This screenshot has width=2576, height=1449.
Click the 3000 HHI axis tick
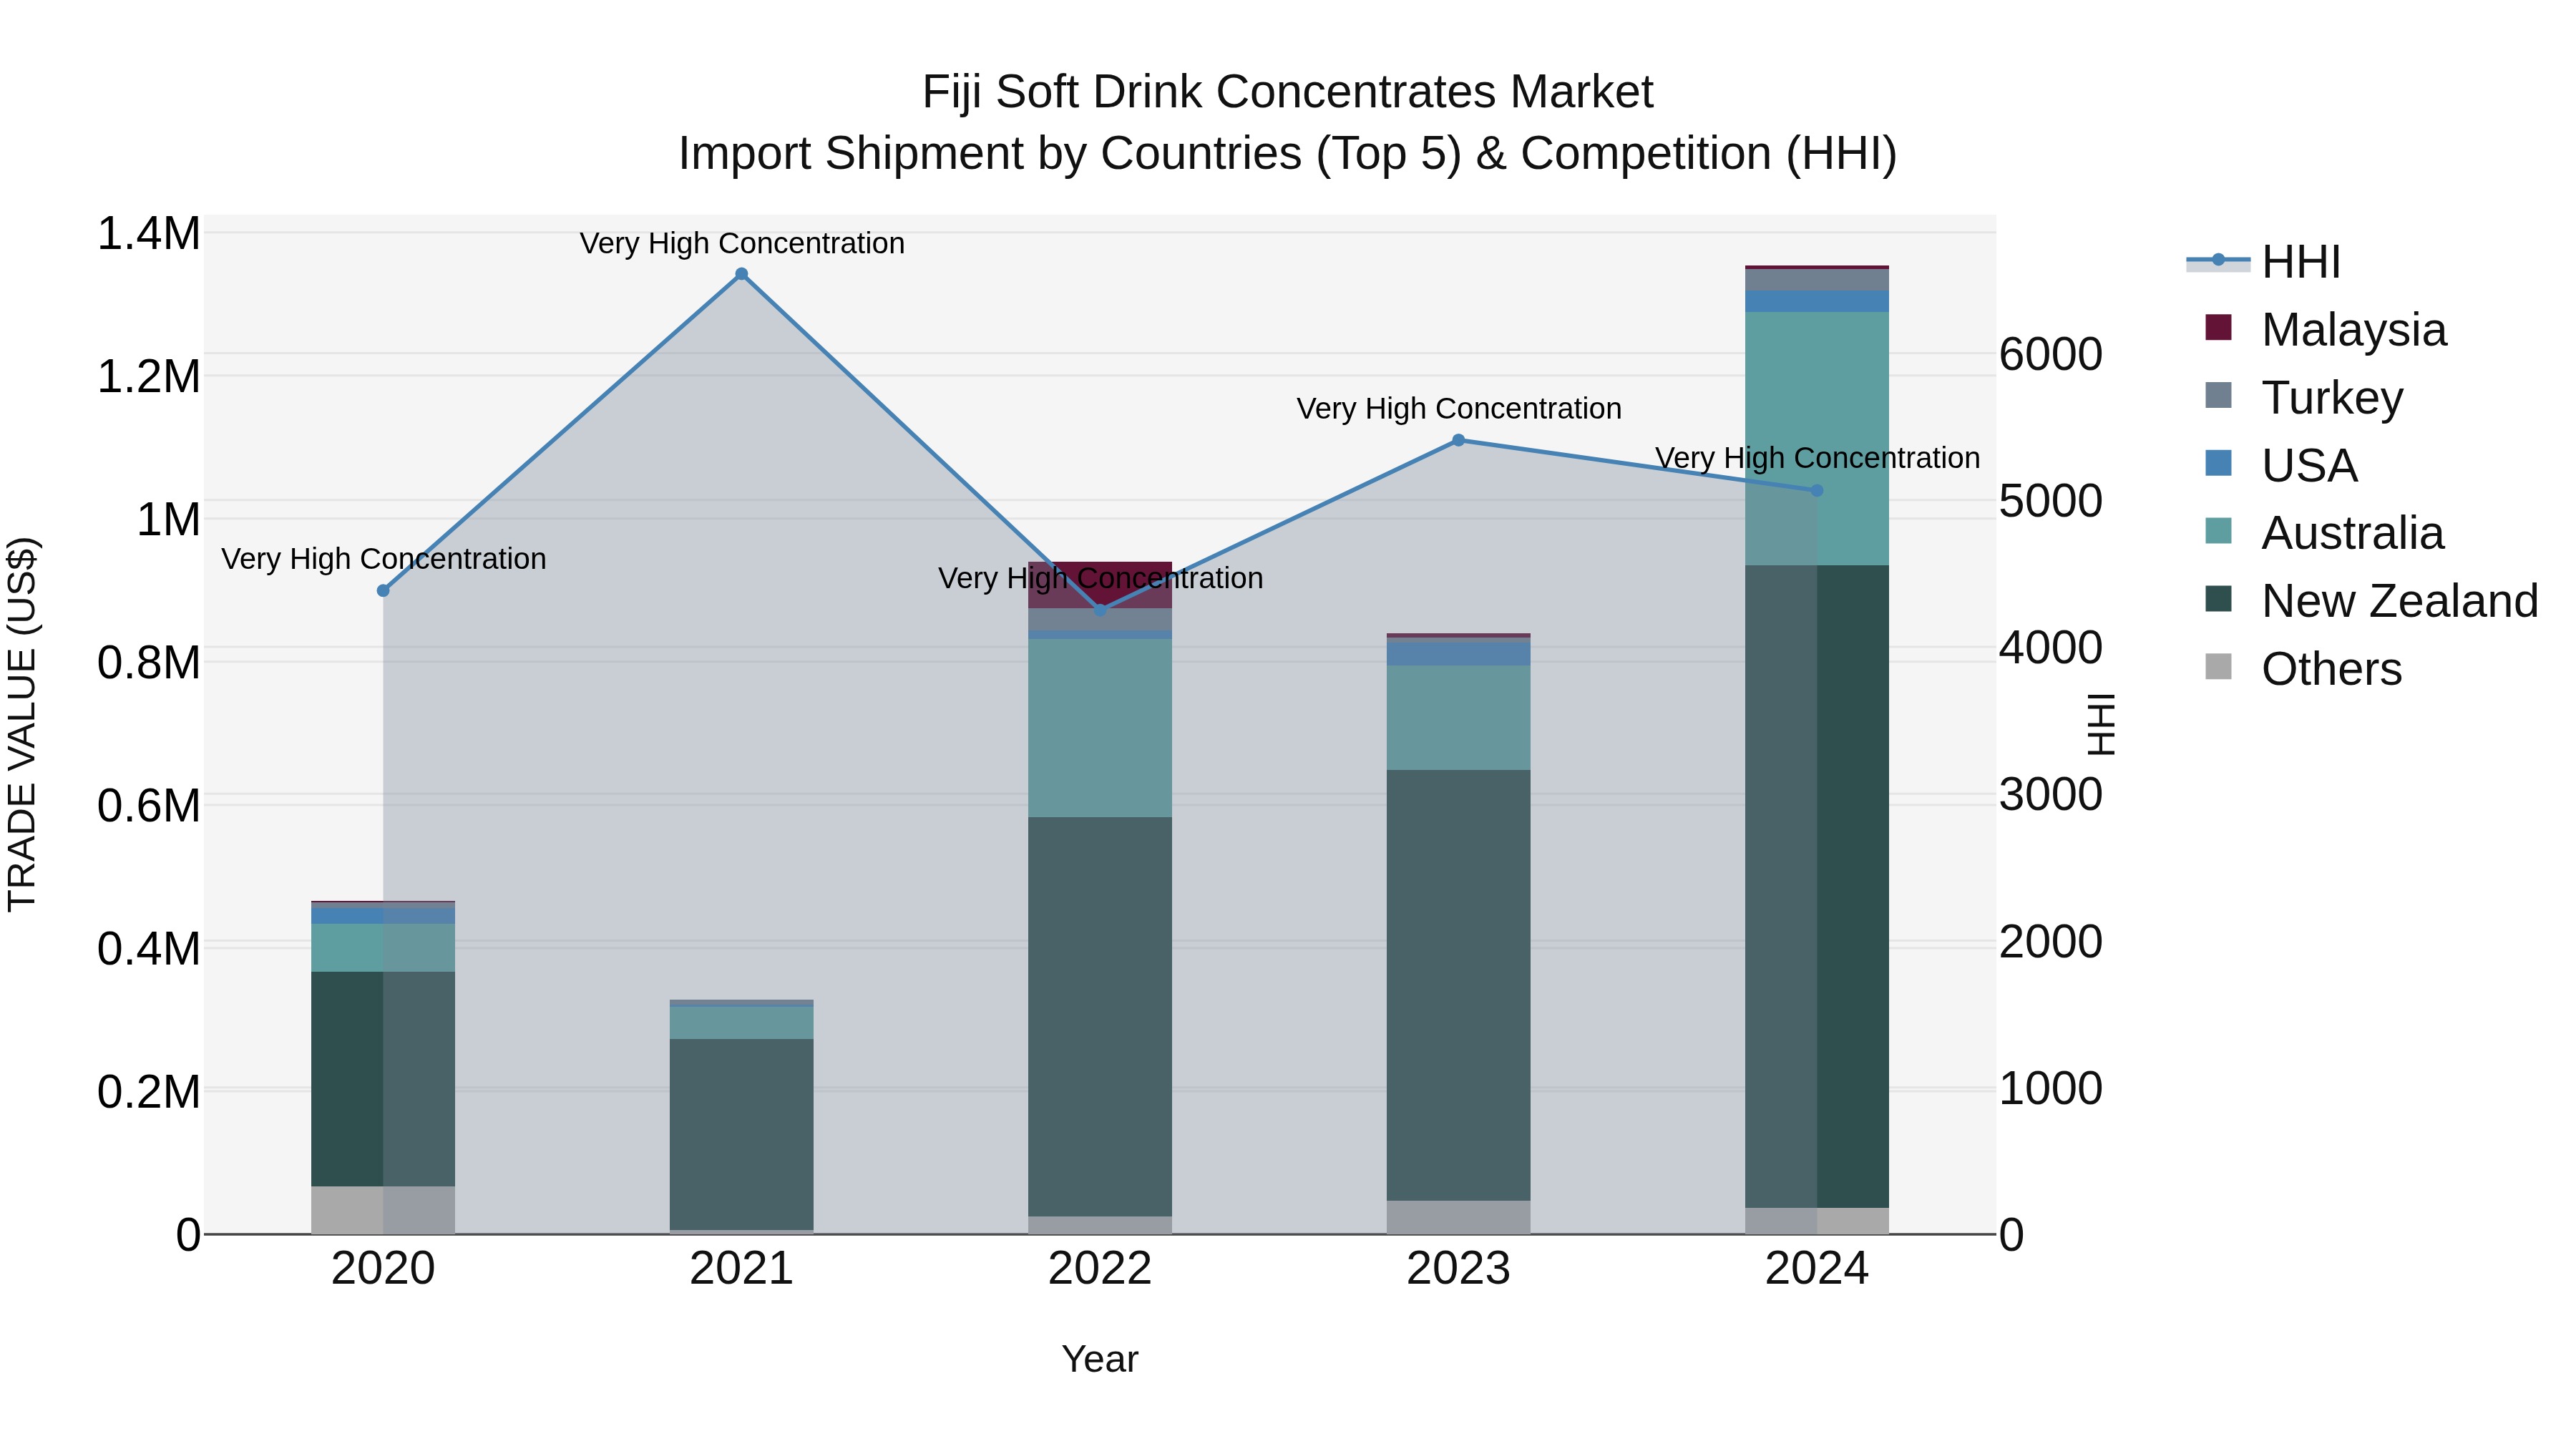2051,795
